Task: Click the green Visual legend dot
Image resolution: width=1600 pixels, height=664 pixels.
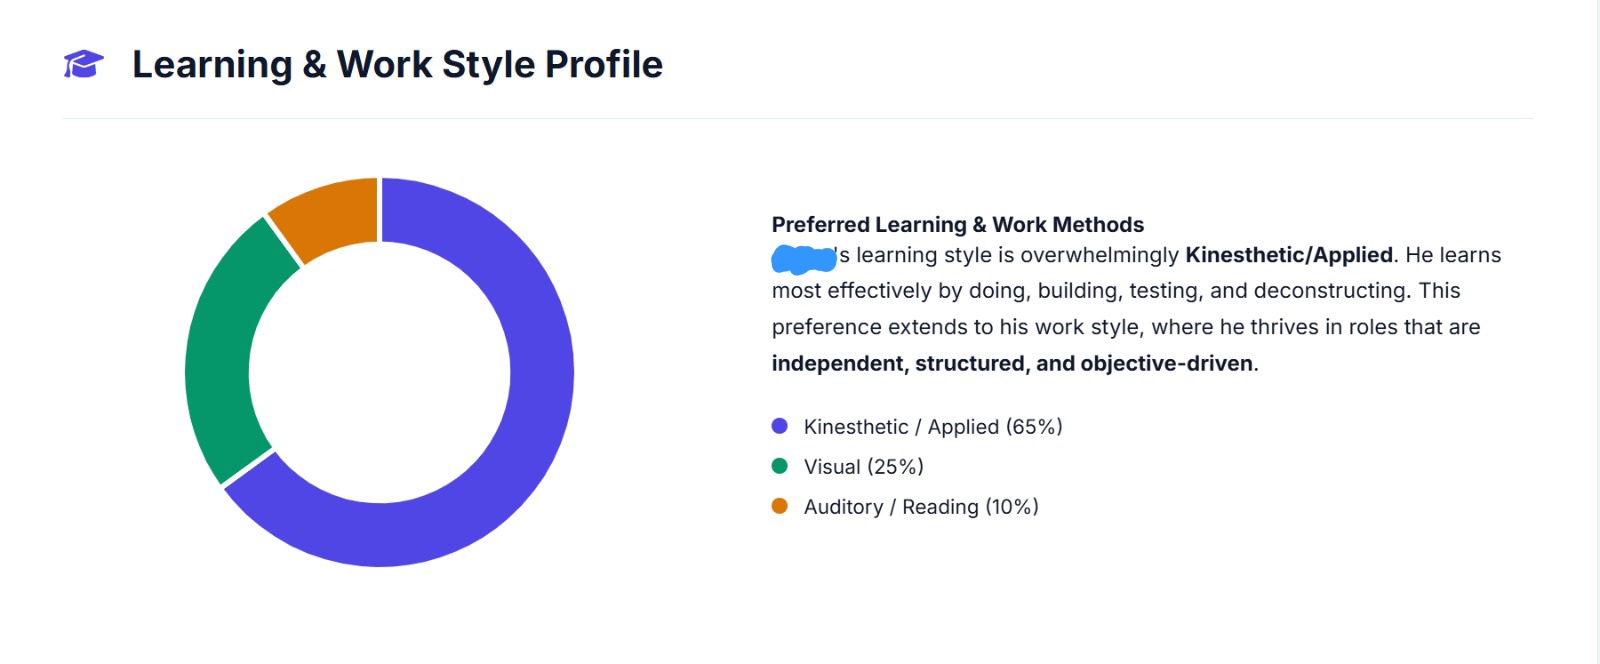Action: pyautogui.click(x=780, y=466)
